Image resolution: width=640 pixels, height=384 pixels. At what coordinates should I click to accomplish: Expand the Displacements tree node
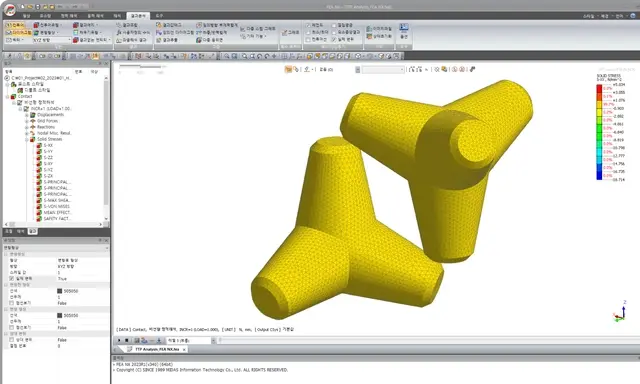click(x=27, y=115)
